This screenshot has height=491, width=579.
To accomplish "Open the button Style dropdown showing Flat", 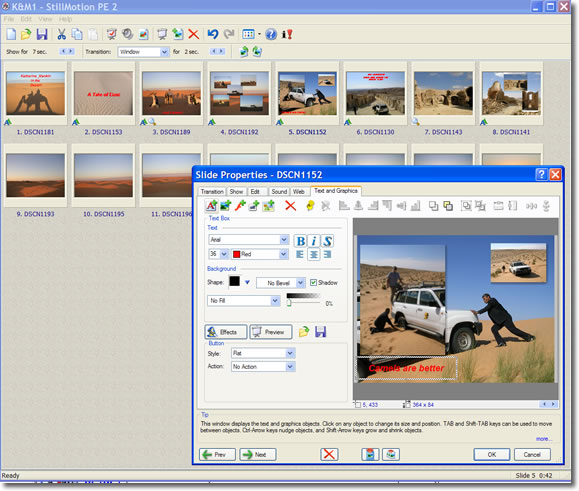I will pos(263,353).
